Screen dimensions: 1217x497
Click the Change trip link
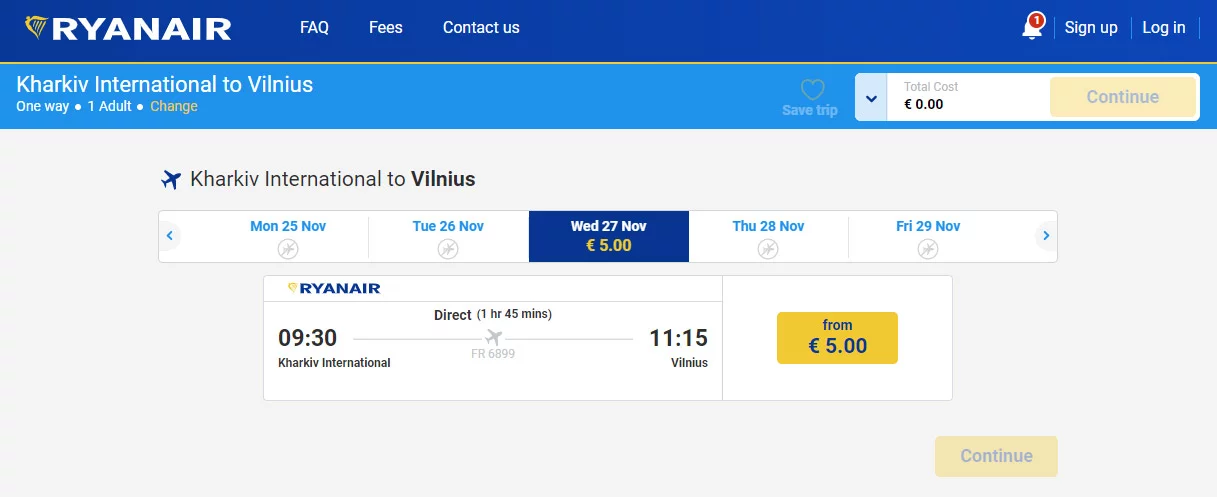tap(174, 106)
